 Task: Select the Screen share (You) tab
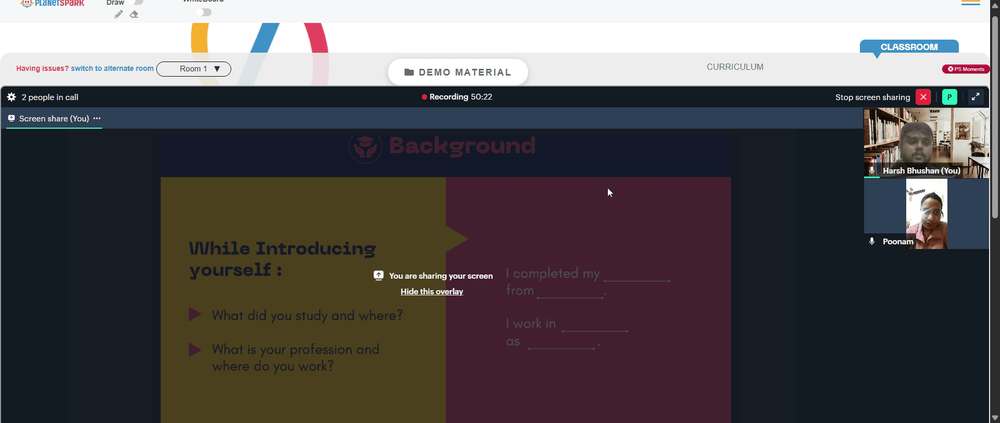(x=54, y=119)
